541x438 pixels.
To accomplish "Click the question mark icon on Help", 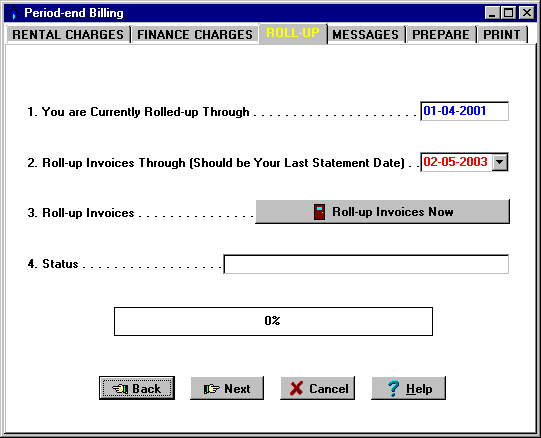I will coord(393,389).
